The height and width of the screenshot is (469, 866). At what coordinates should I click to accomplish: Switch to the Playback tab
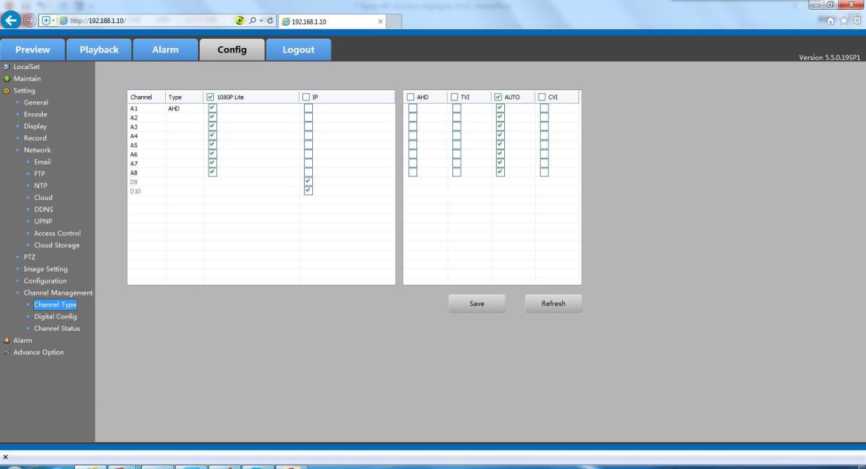(99, 50)
